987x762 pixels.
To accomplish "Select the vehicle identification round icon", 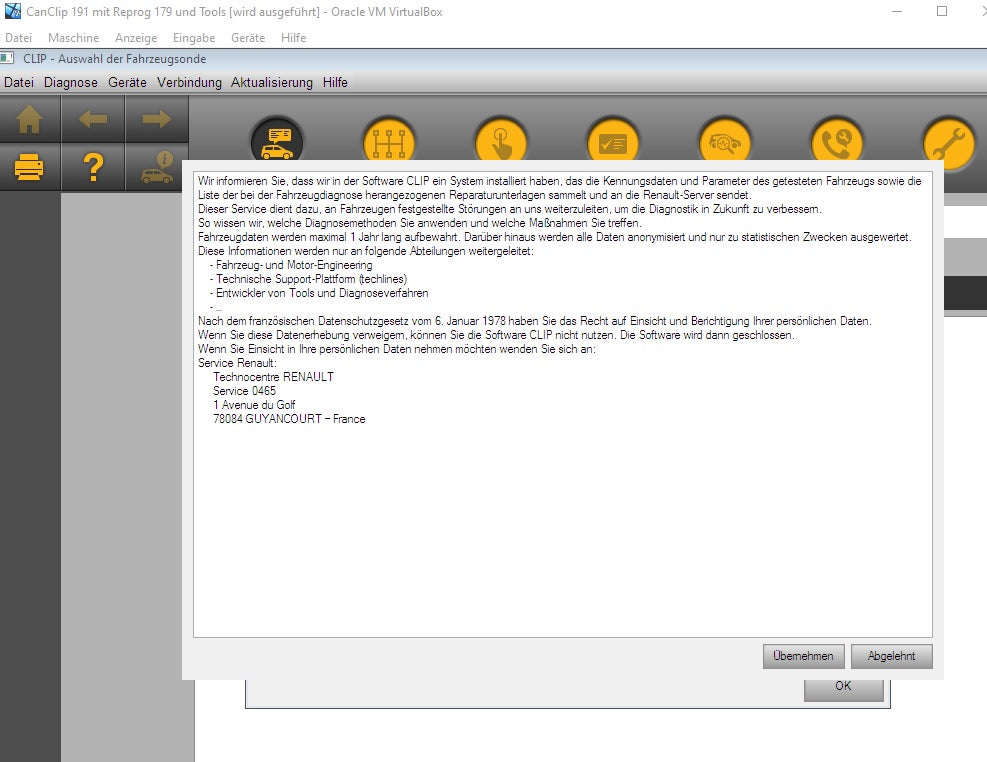I will click(x=277, y=143).
